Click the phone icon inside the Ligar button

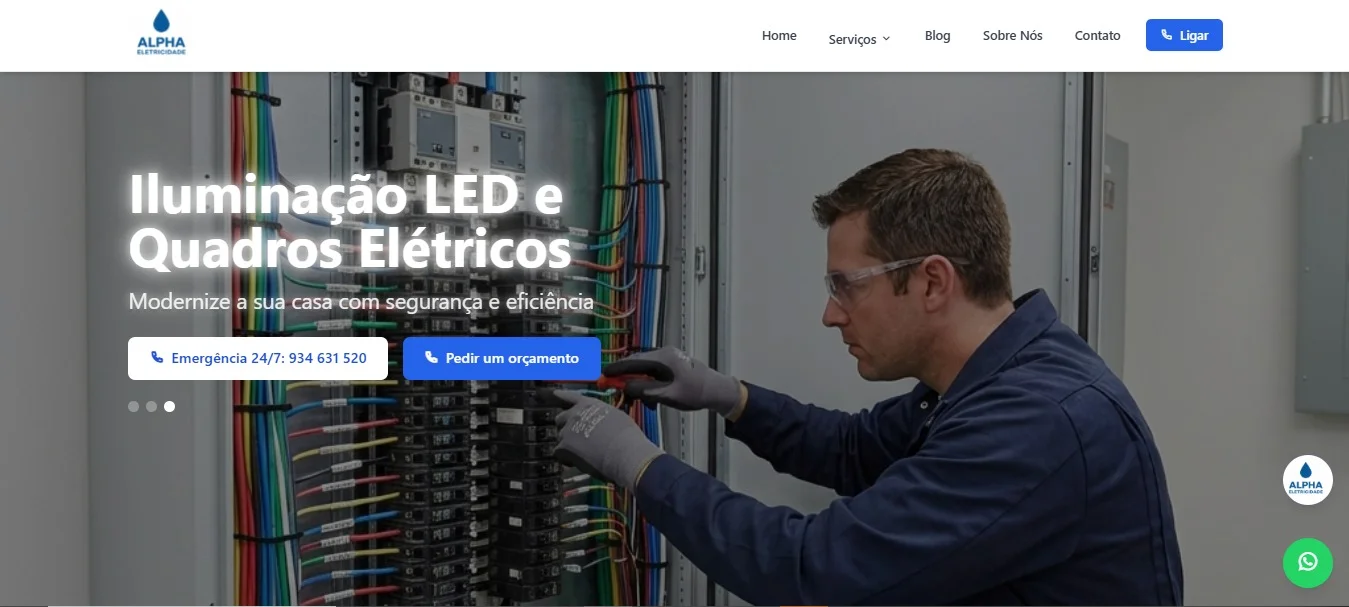coord(1166,35)
